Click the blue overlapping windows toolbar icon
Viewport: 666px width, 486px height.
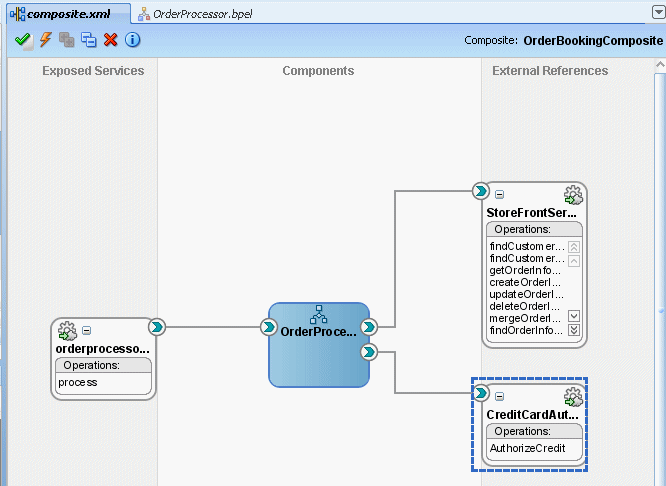89,40
